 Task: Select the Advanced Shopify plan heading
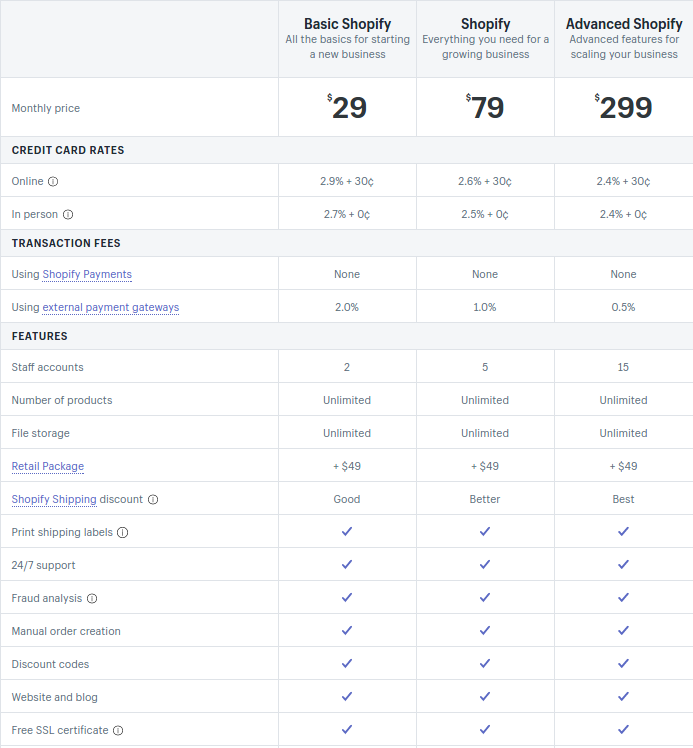click(624, 24)
